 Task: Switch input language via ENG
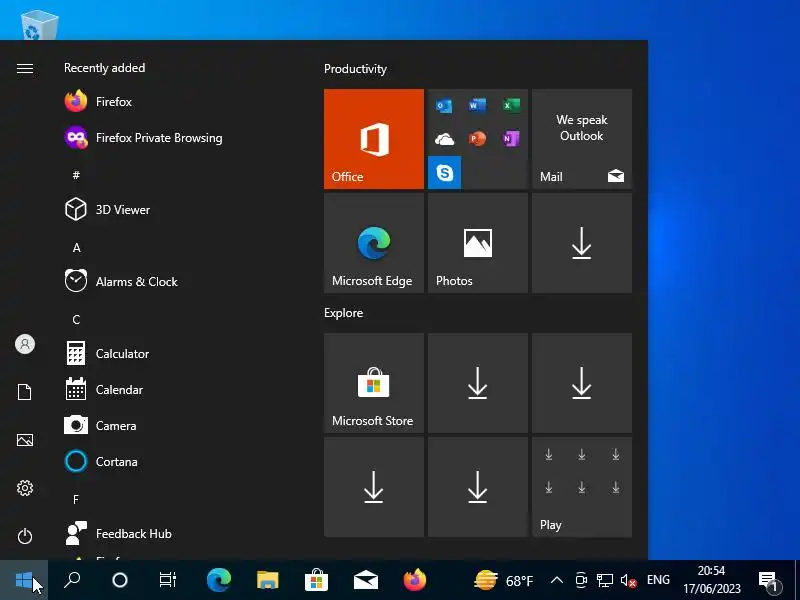[658, 580]
